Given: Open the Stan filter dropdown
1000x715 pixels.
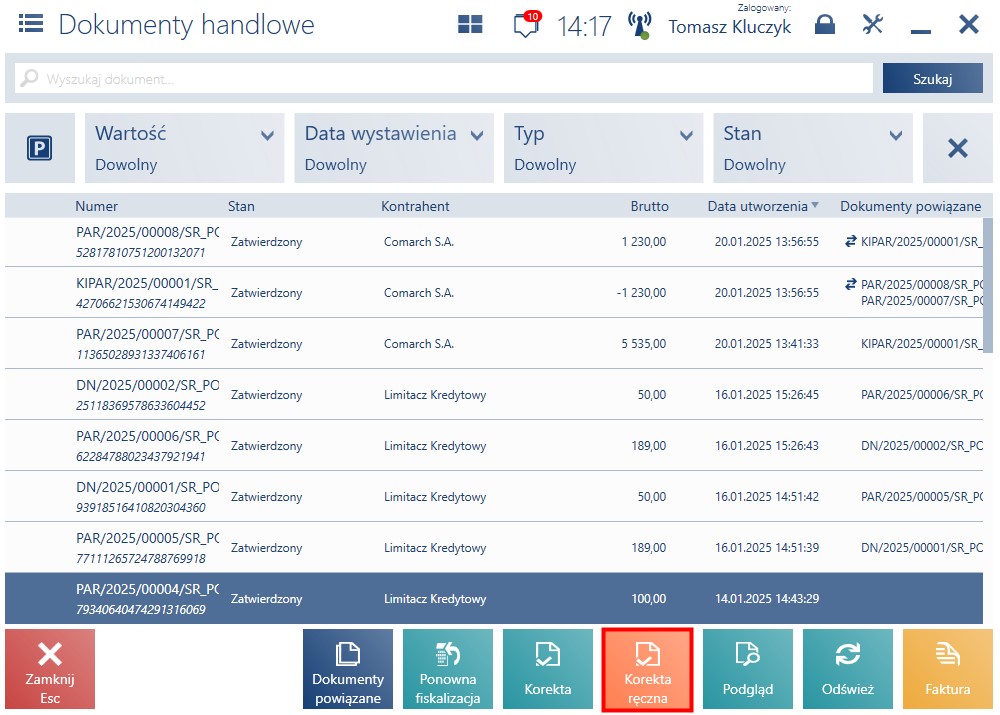Looking at the screenshot, I should (x=812, y=148).
